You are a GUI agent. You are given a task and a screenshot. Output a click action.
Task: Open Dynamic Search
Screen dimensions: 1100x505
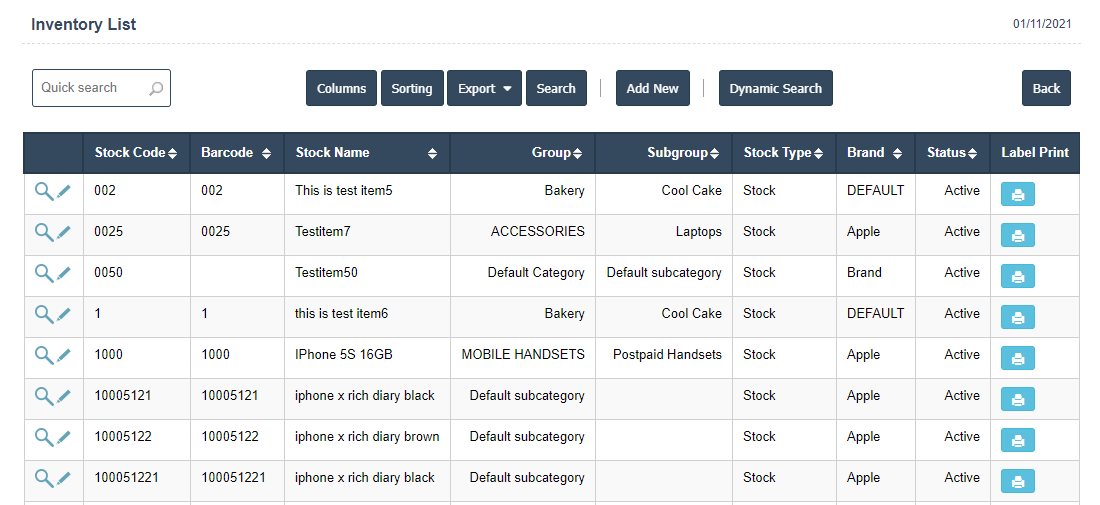pos(775,88)
